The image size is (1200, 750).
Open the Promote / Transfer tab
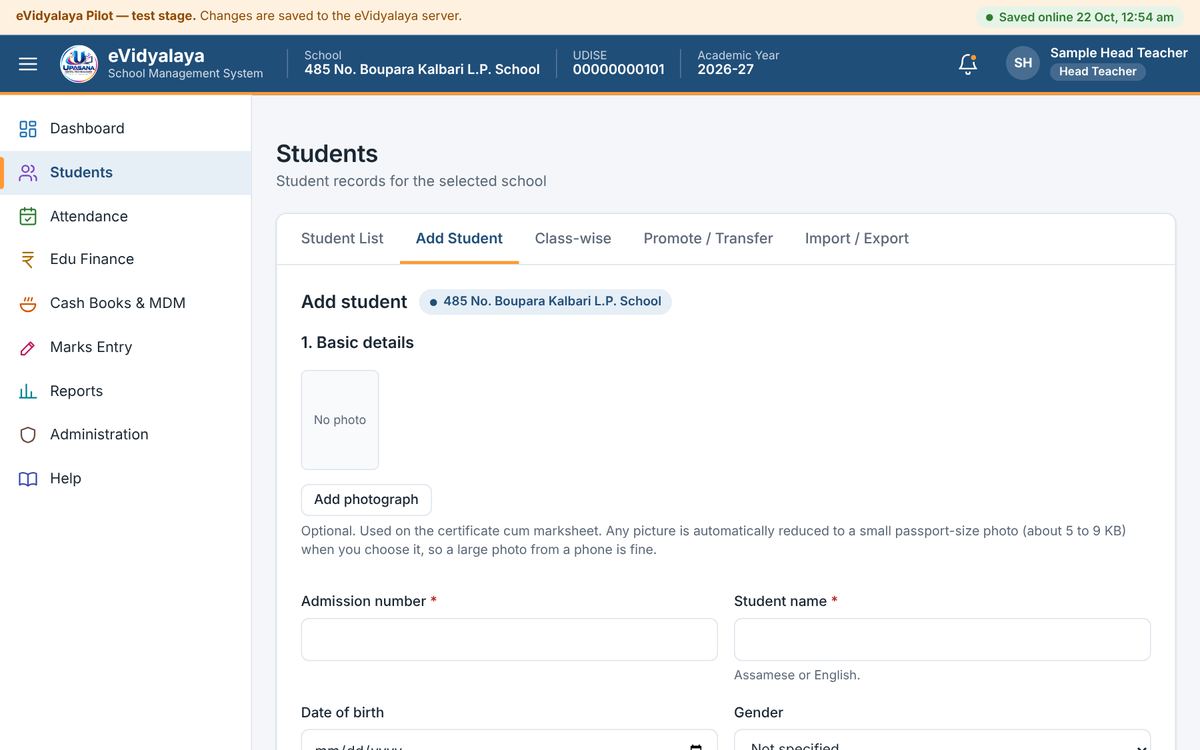tap(708, 238)
